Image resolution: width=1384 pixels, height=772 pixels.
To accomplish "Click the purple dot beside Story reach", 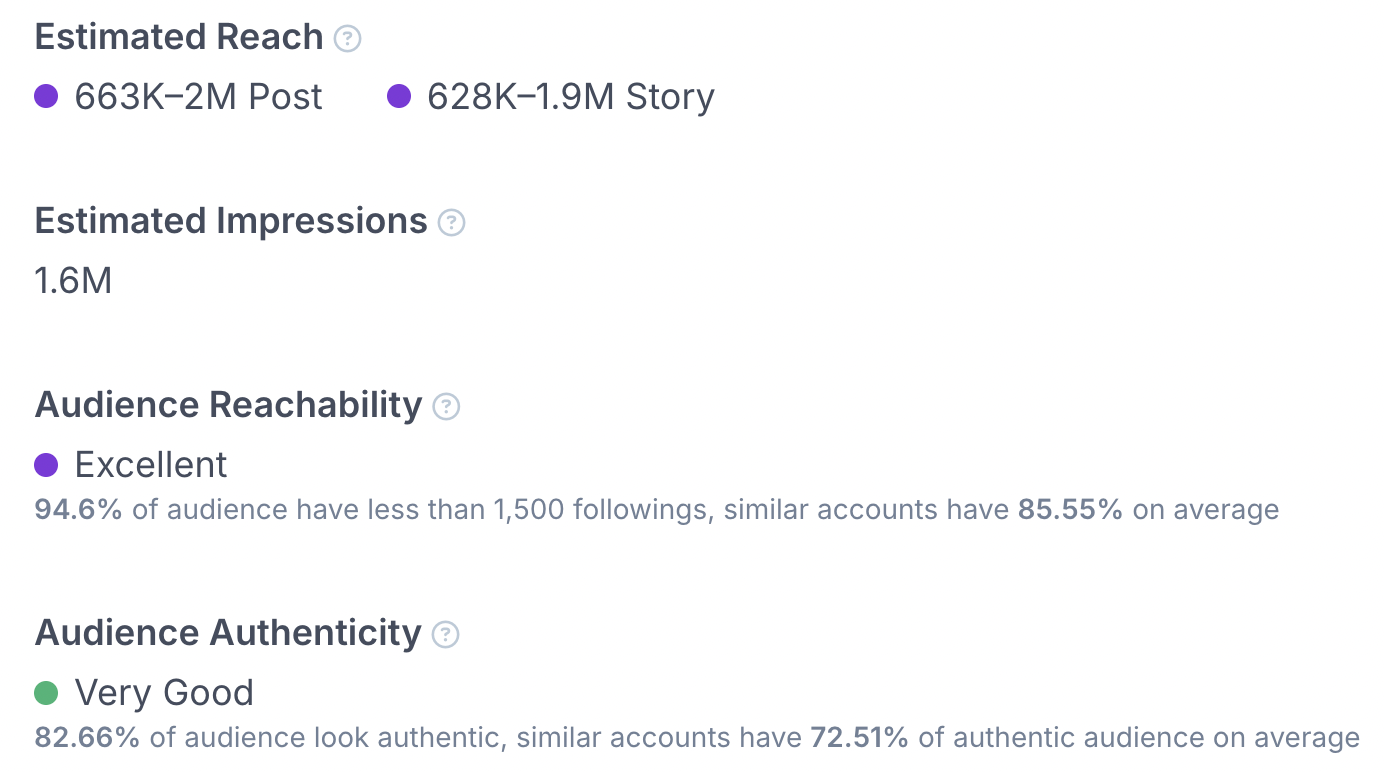I will 399,97.
